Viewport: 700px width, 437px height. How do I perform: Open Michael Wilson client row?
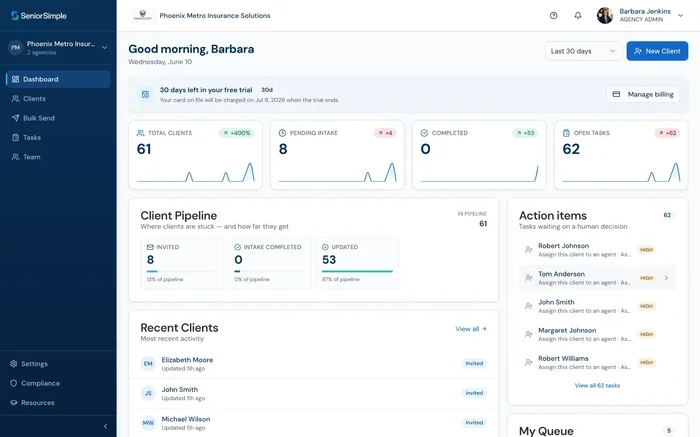[313, 423]
